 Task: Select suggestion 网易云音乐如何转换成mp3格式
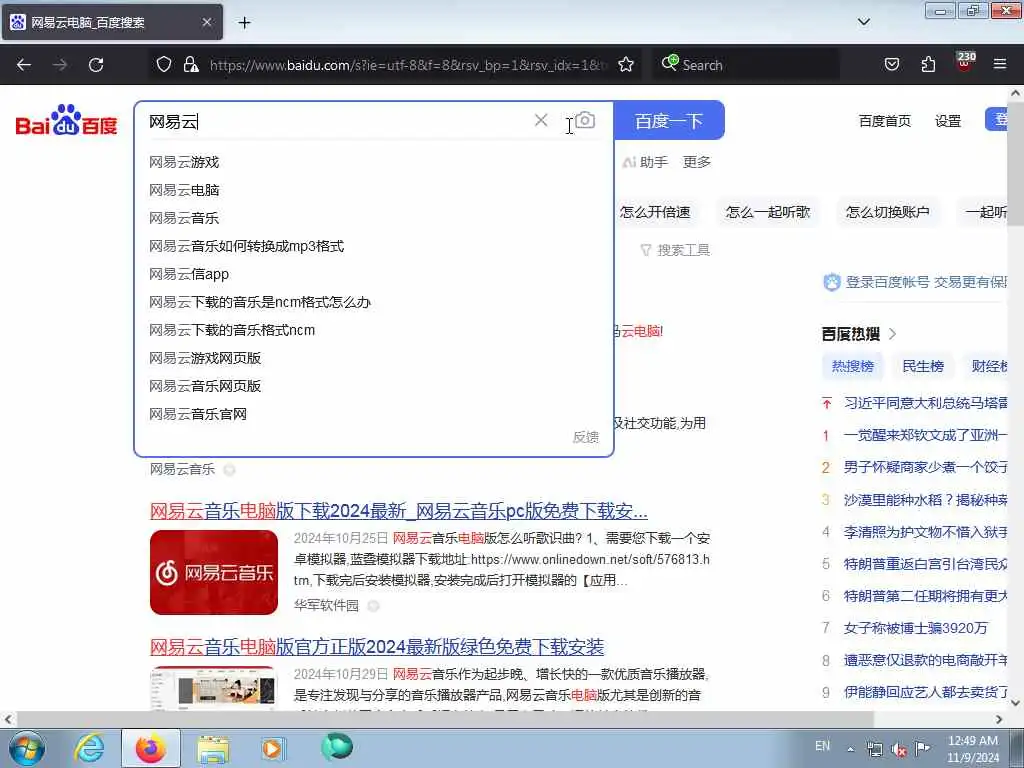coord(247,246)
